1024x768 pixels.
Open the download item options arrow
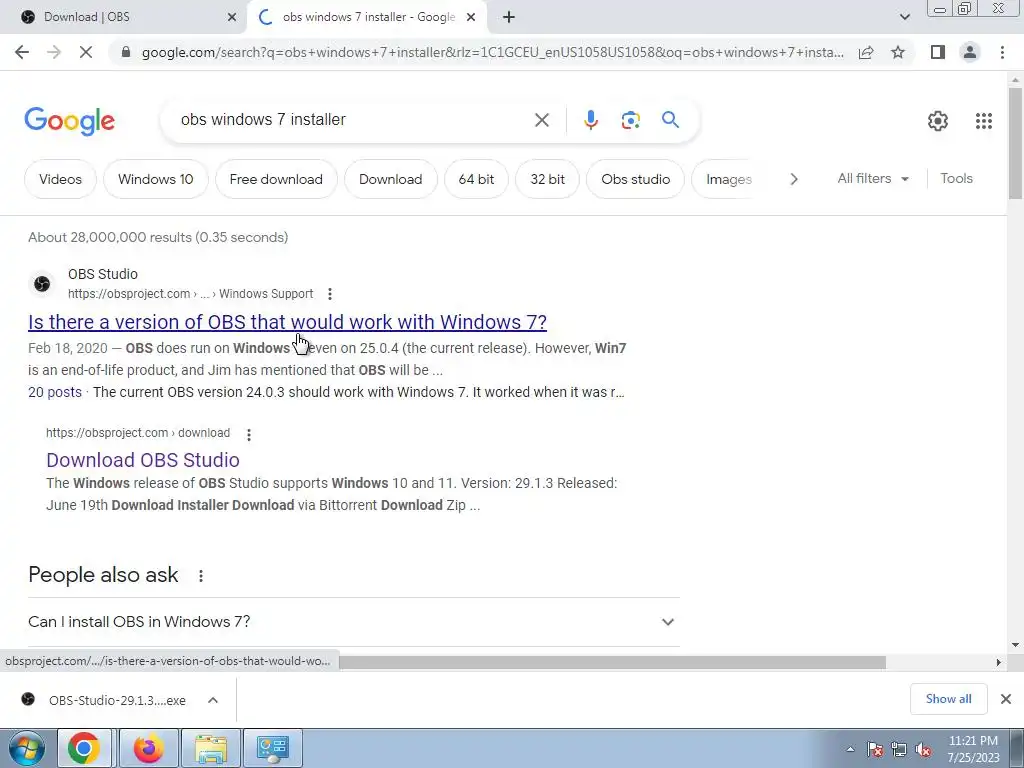(x=213, y=700)
